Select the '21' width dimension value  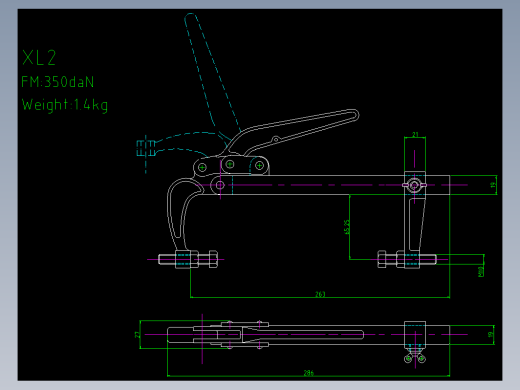click(415, 134)
